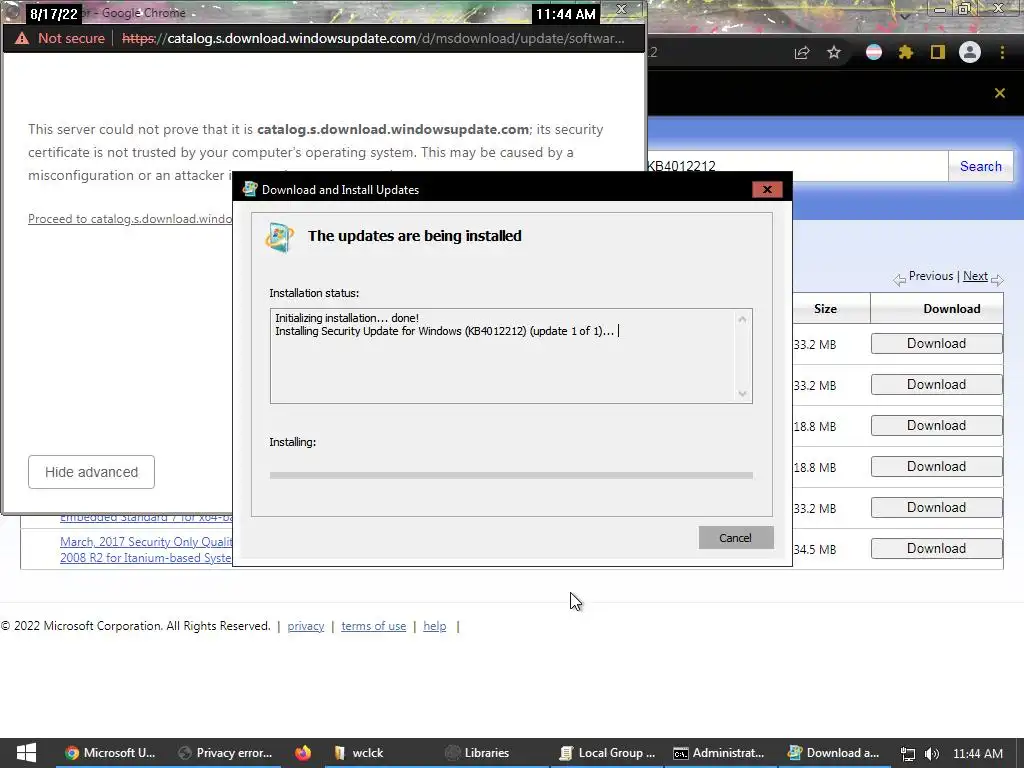Viewport: 1024px width, 768px height.
Task: Close the Download and Install Updates dialog
Action: [x=767, y=189]
